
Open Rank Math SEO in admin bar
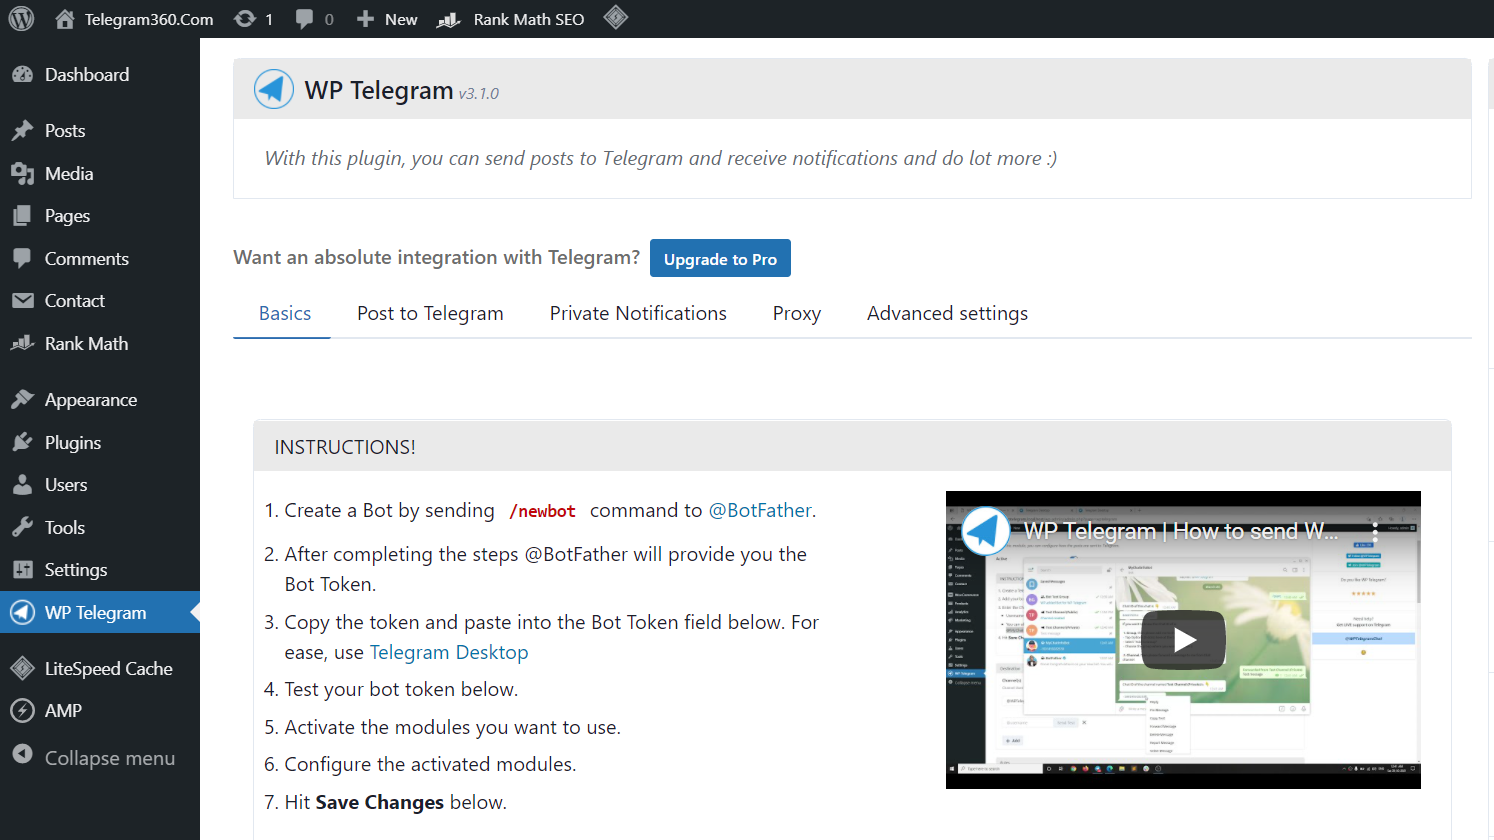[511, 19]
